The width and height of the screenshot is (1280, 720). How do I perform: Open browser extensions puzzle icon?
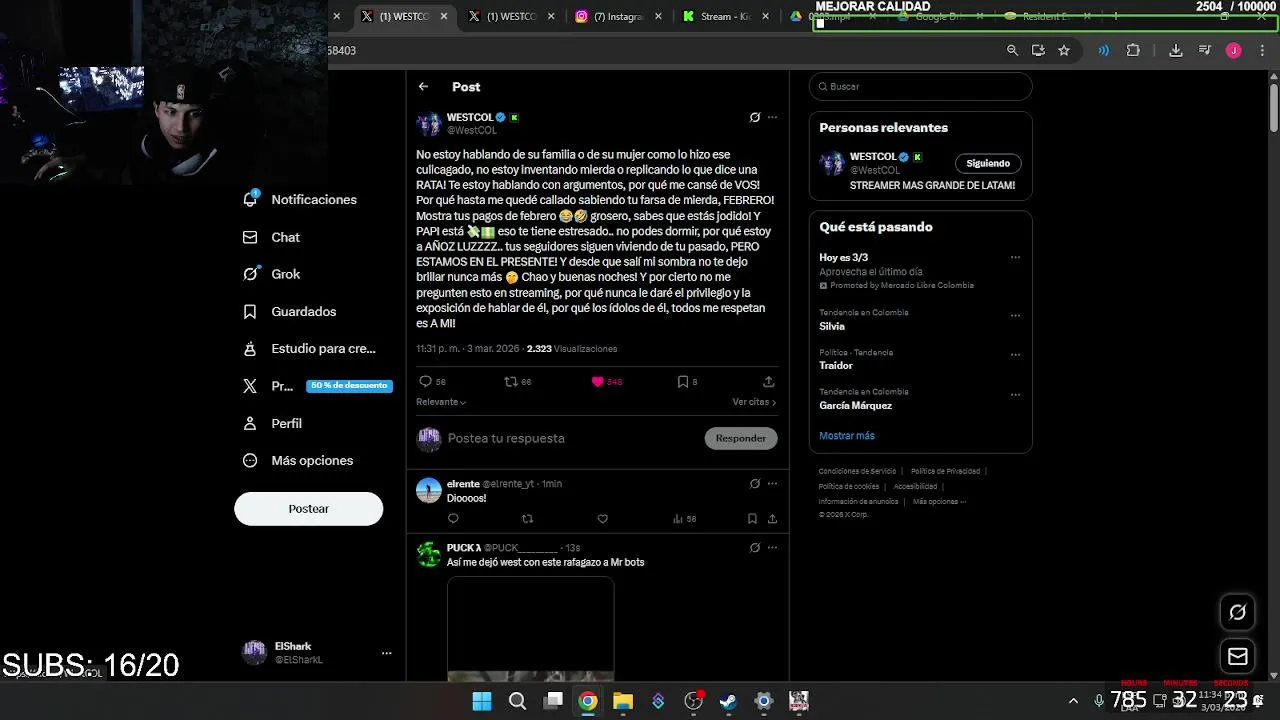(1133, 50)
